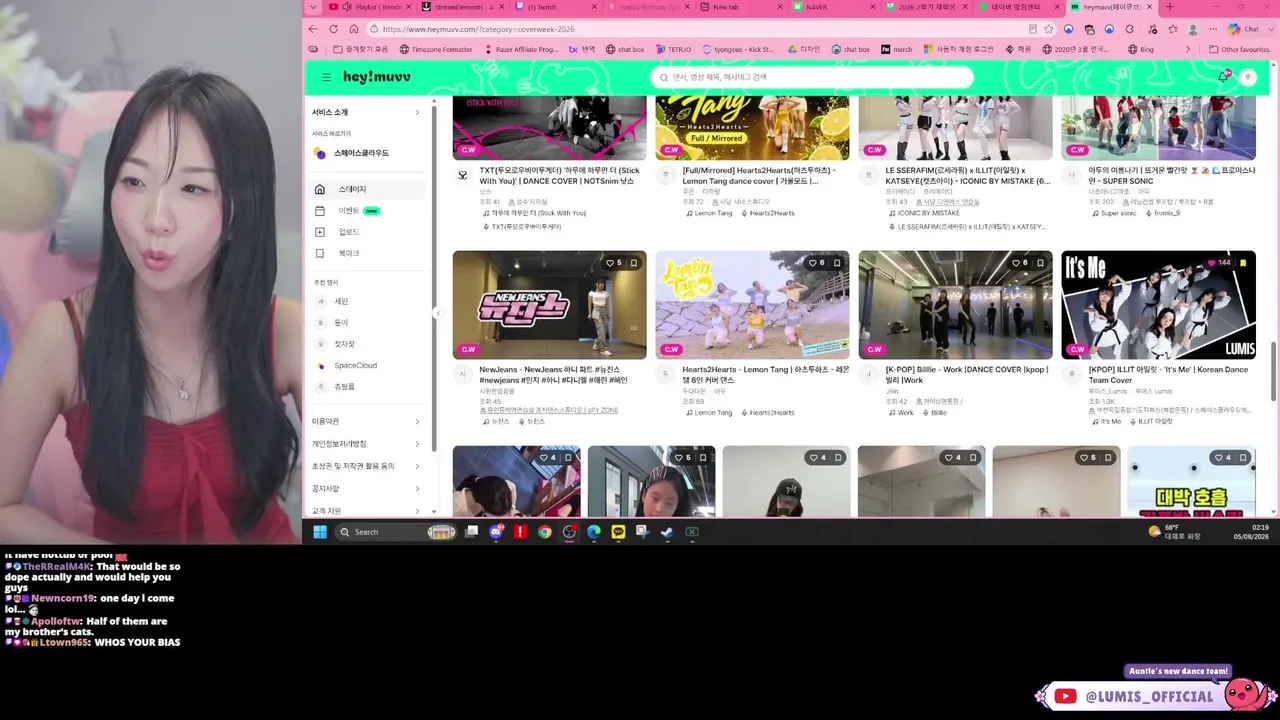This screenshot has width=1280, height=720.
Task: Open the TETR.IO bookmark
Action: coord(674,49)
